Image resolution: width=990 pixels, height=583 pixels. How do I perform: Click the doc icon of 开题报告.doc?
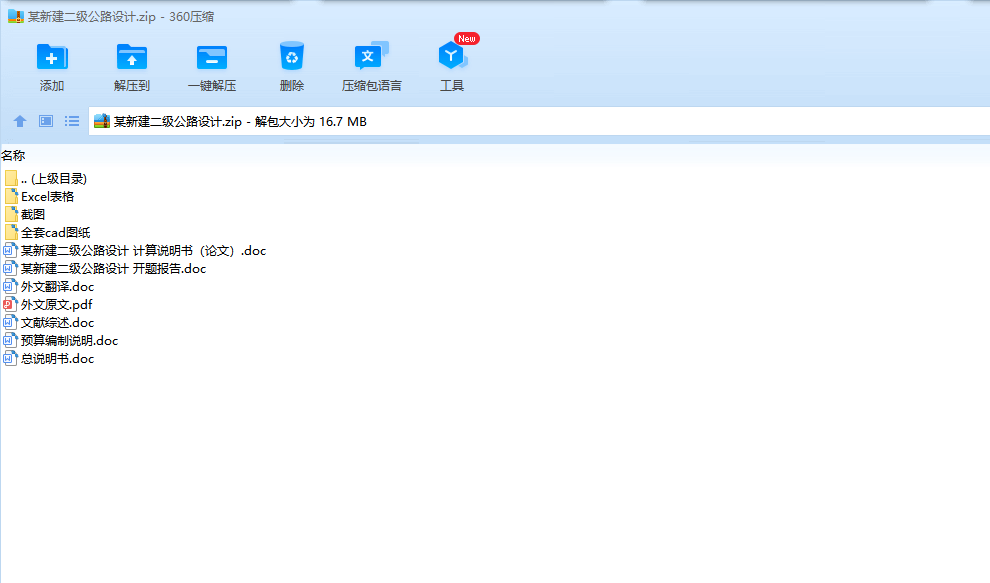[x=10, y=268]
